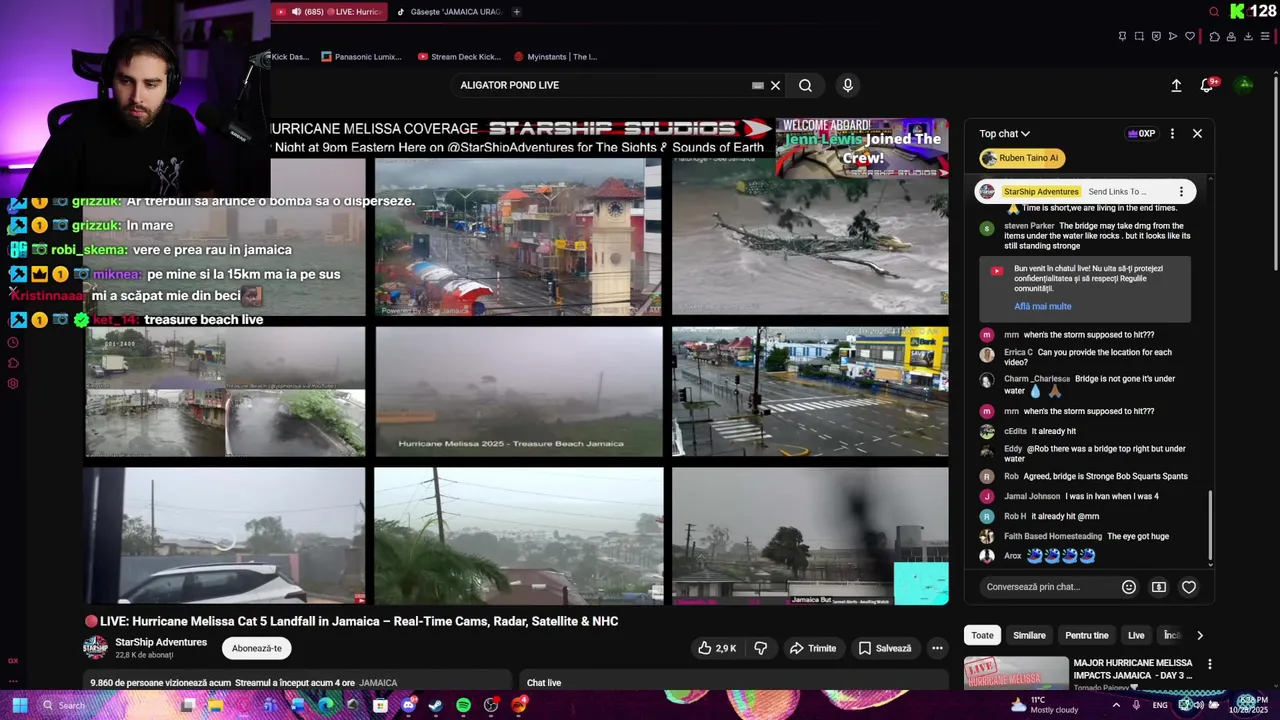Open Spotify from the taskbar
Image resolution: width=1280 pixels, height=720 pixels.
point(463,705)
